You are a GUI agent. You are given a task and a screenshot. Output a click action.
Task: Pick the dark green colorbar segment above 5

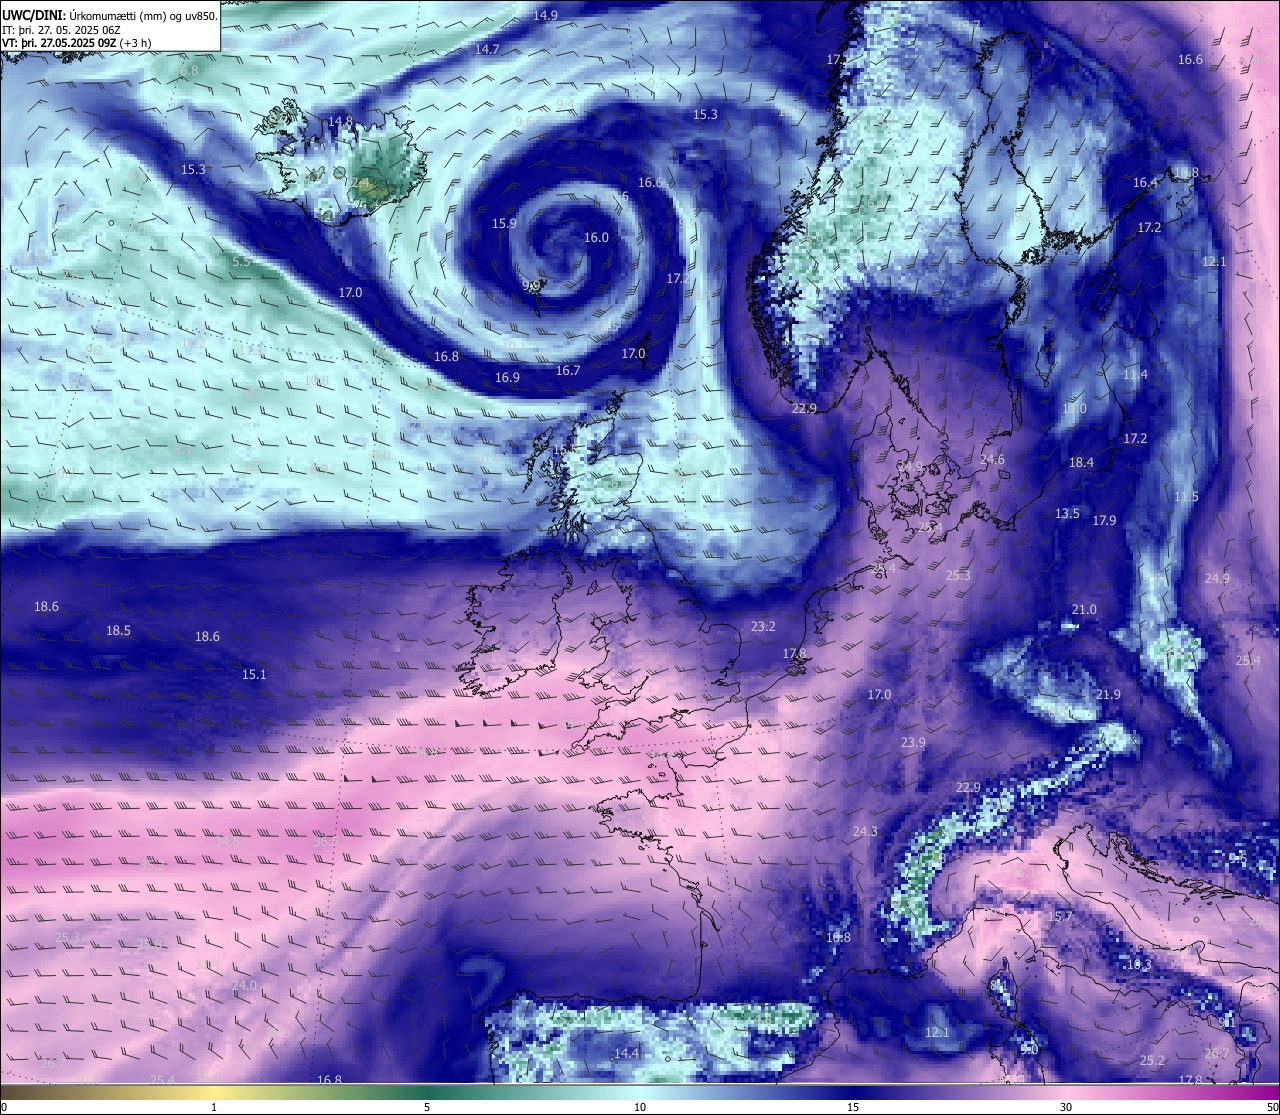click(x=427, y=1092)
